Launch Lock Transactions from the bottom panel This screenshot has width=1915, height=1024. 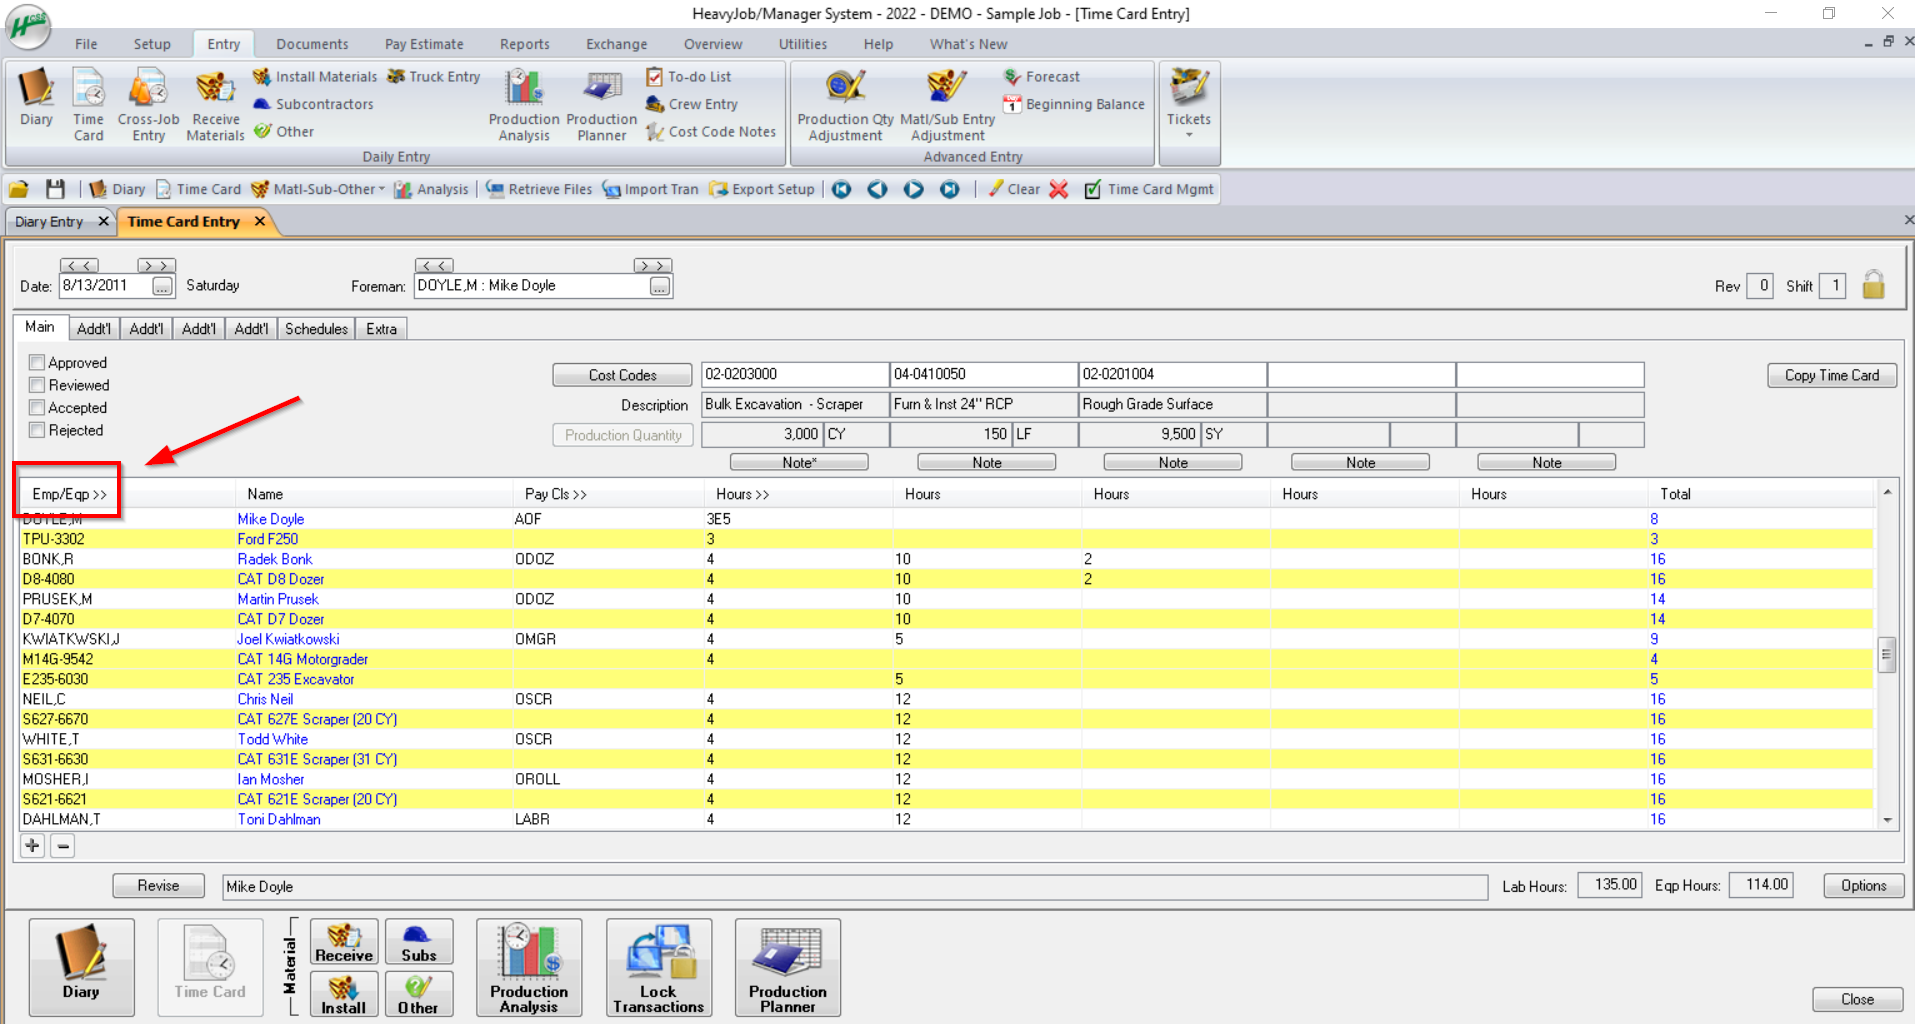click(x=658, y=965)
